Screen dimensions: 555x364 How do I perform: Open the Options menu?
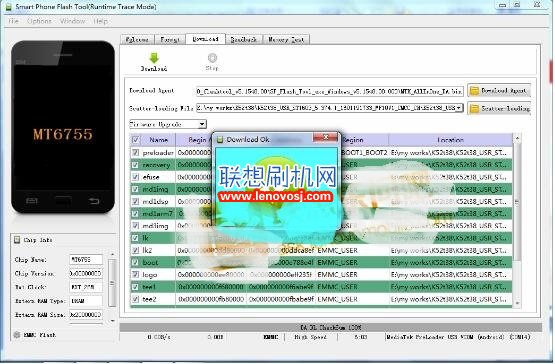pos(39,21)
